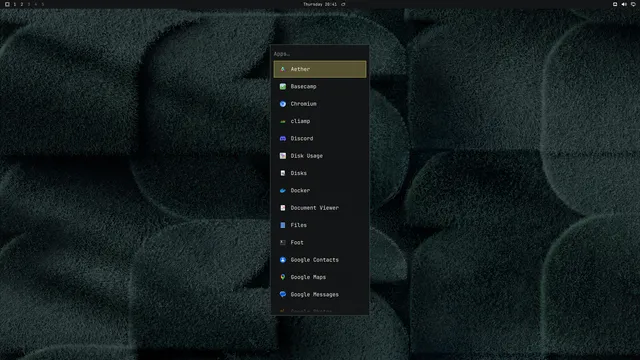The image size is (640, 360).
Task: Switch to workspace 5
Action: point(42,4)
